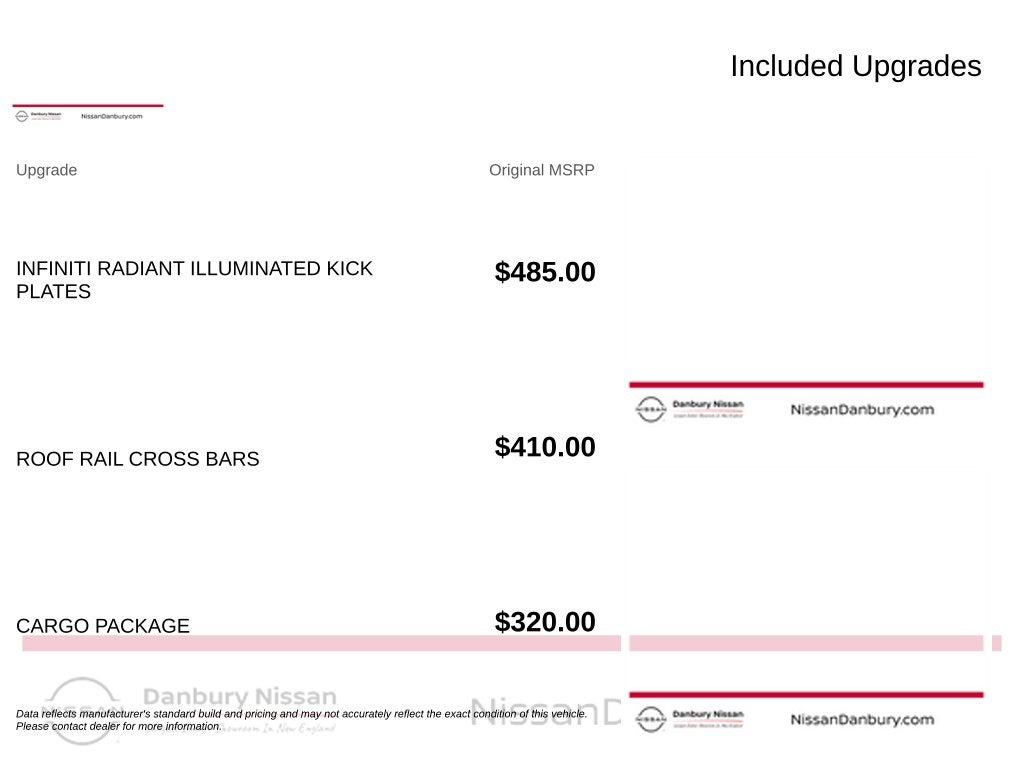Click the $410.00 price

point(545,447)
